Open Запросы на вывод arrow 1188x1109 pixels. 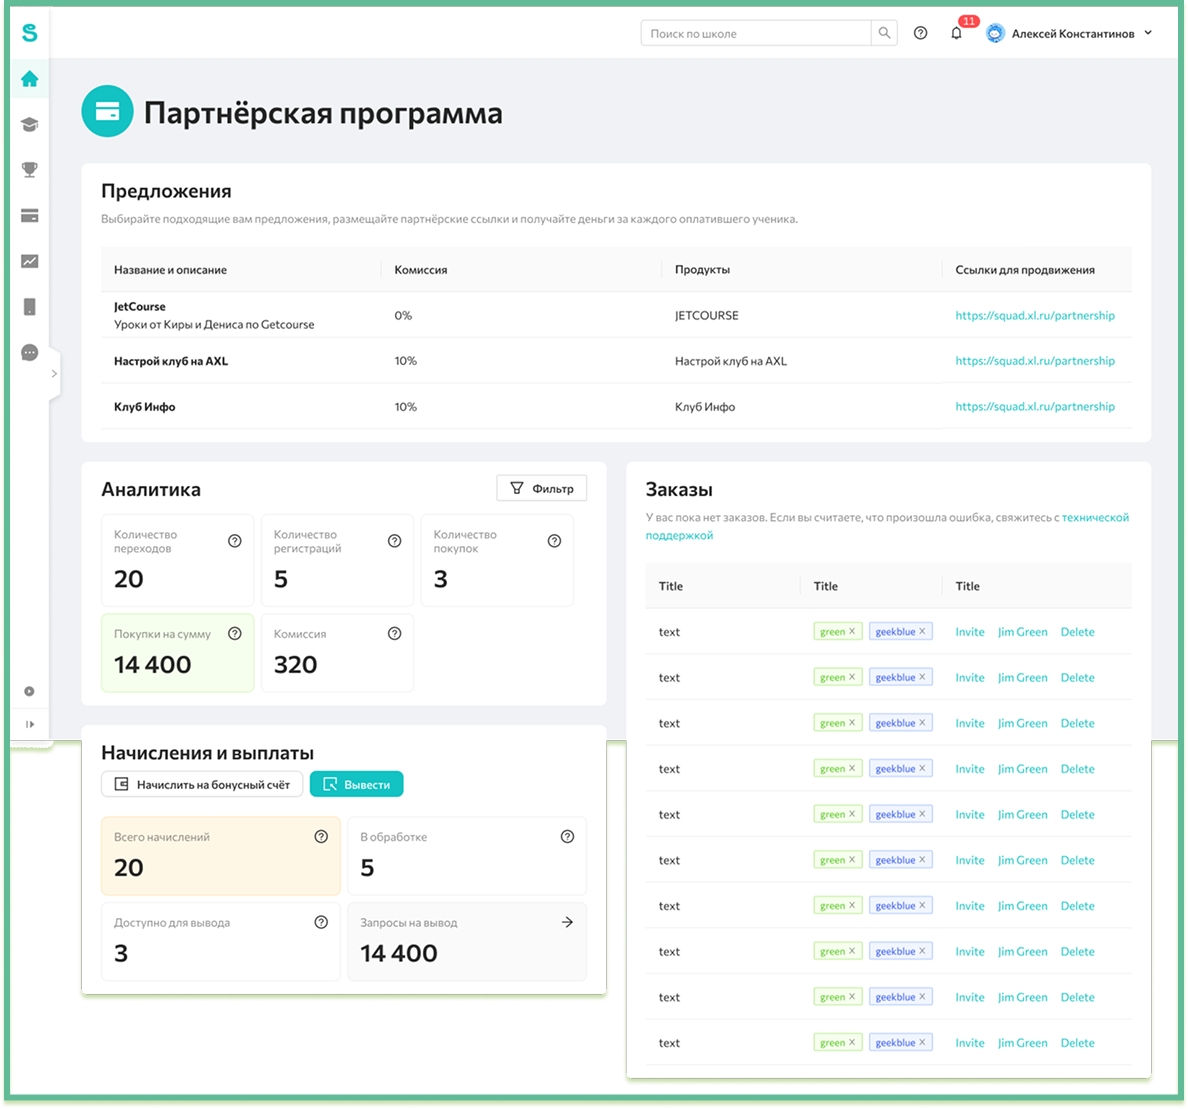coord(567,922)
